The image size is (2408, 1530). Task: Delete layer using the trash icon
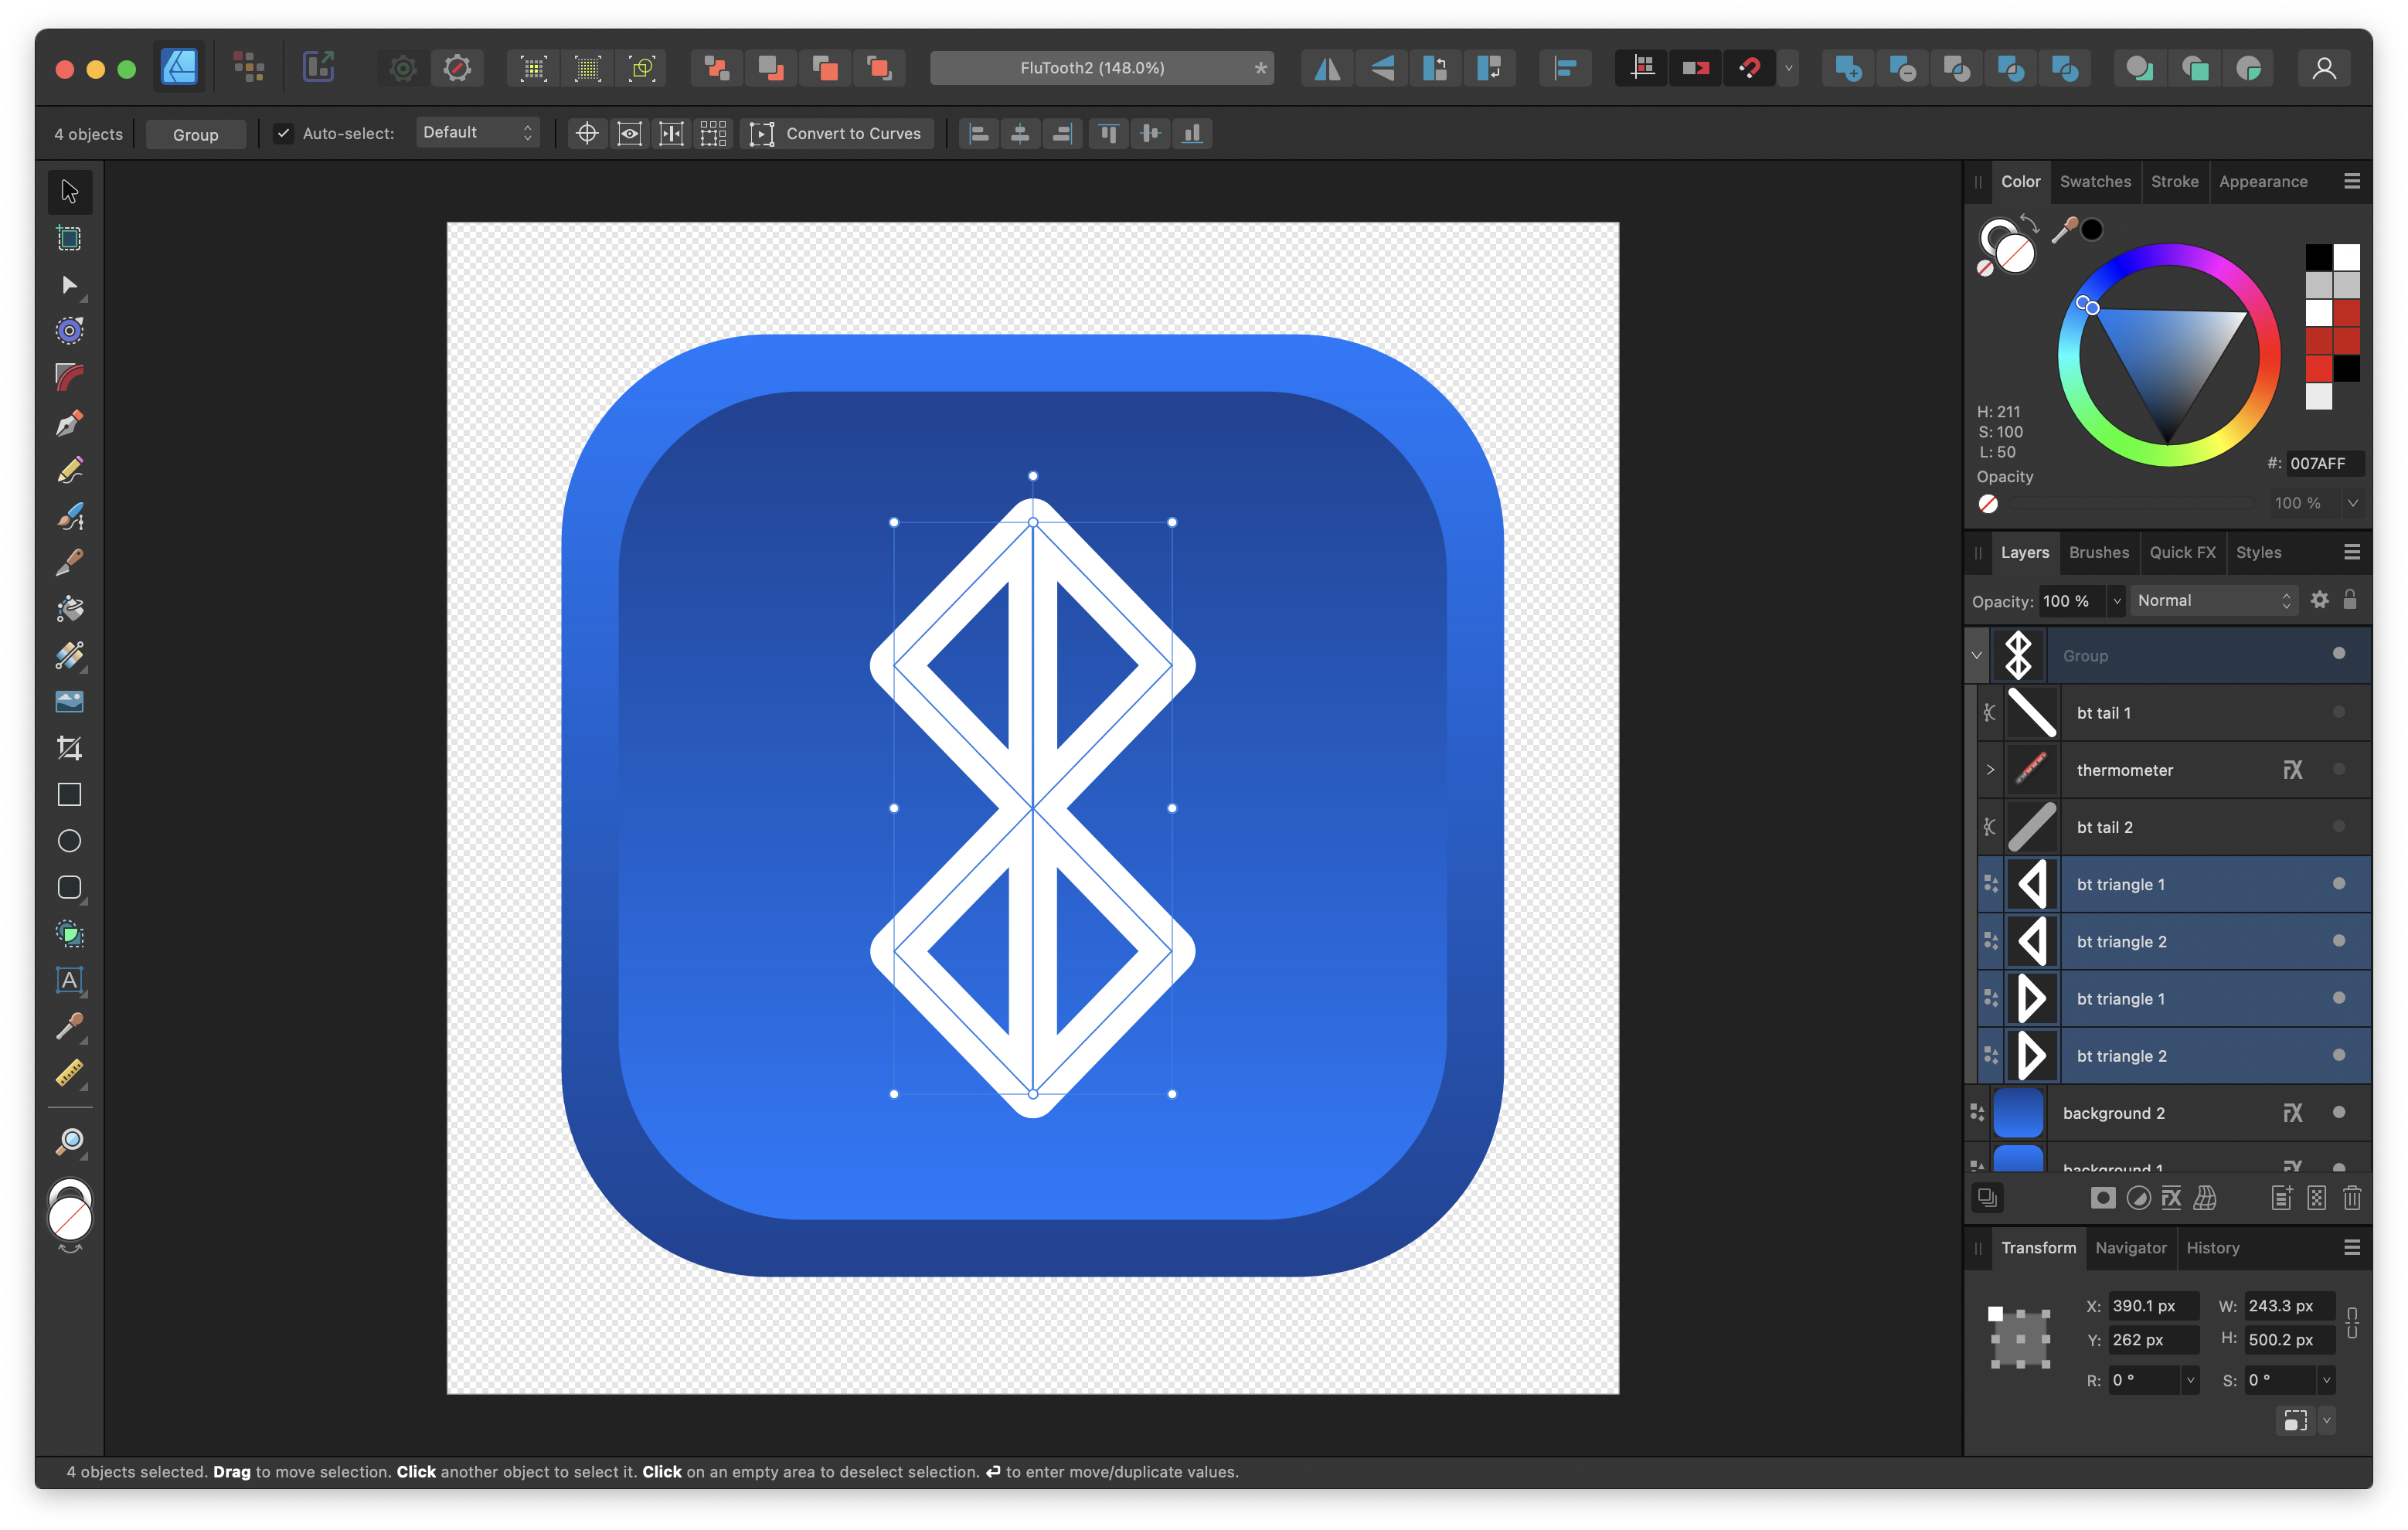(x=2351, y=1198)
